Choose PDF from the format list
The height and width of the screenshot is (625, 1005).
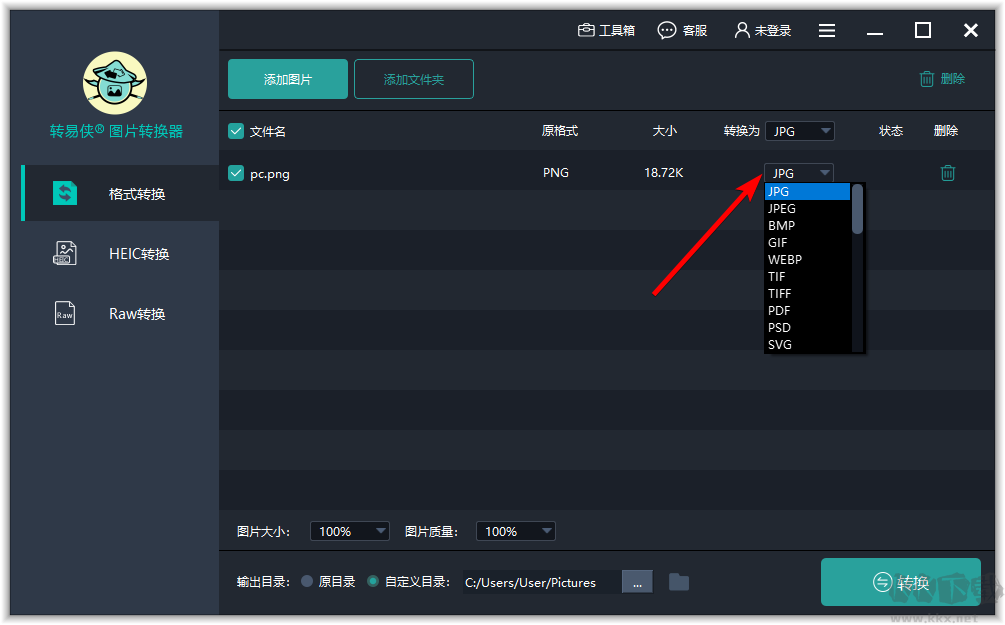pos(808,310)
